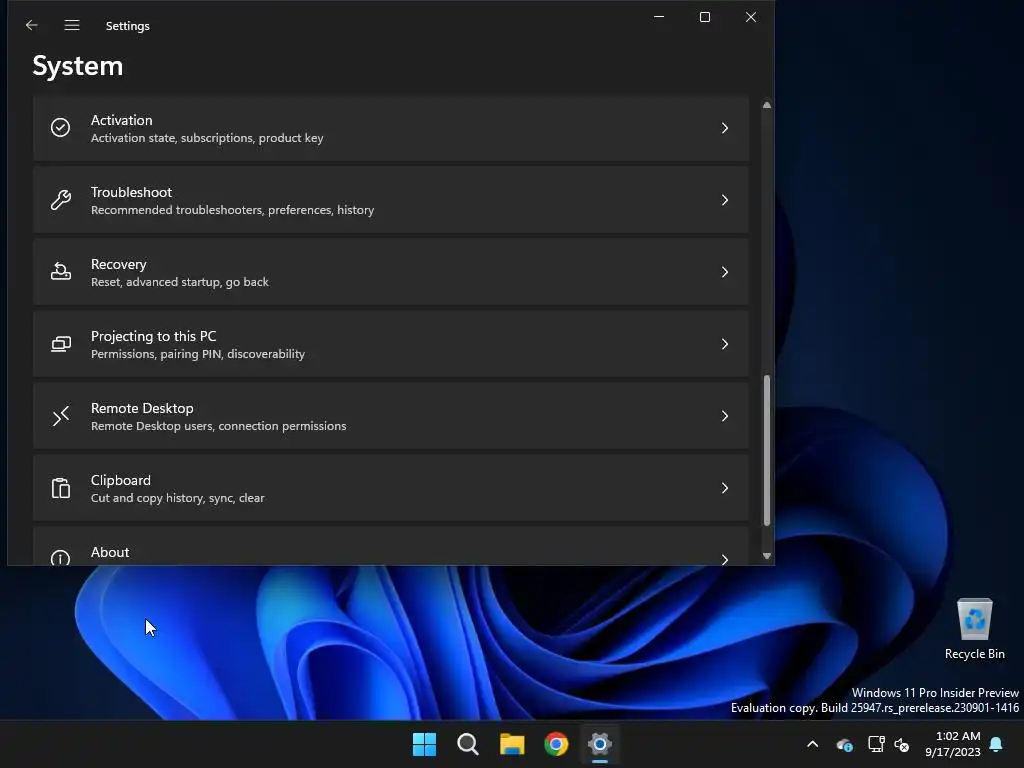The height and width of the screenshot is (768, 1024).
Task: Click the System page heading
Action: (x=78, y=66)
